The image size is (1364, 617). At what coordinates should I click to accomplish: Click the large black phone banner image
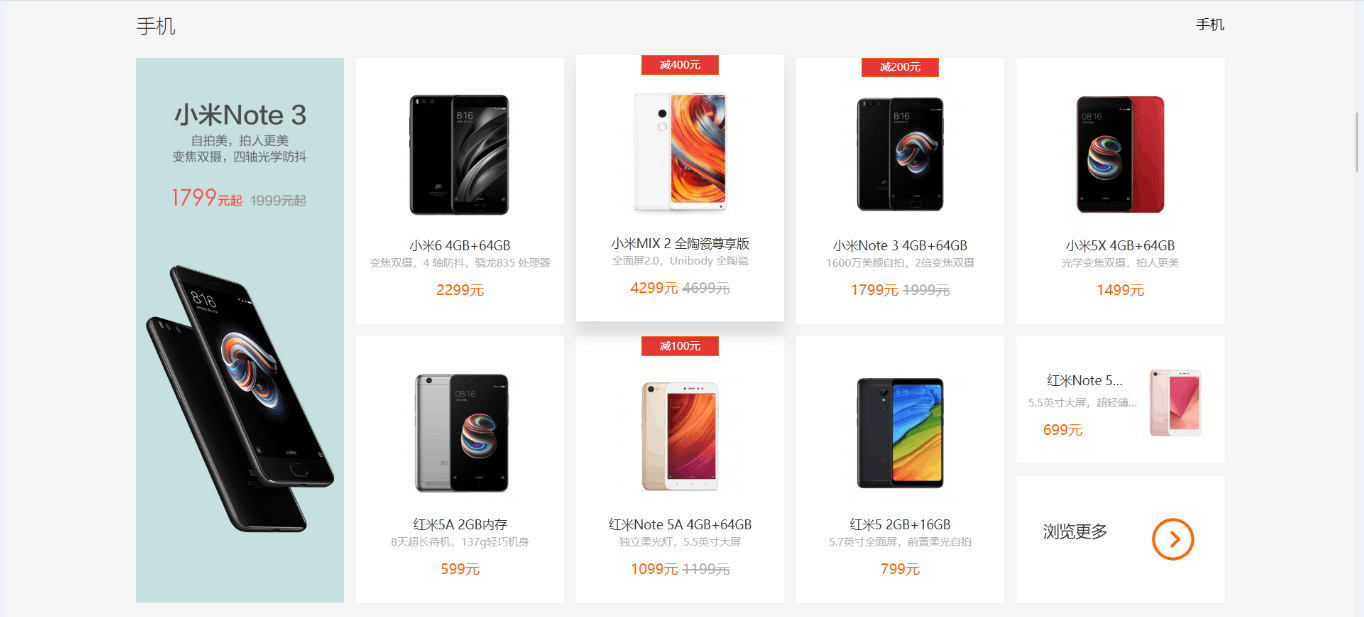click(240, 398)
